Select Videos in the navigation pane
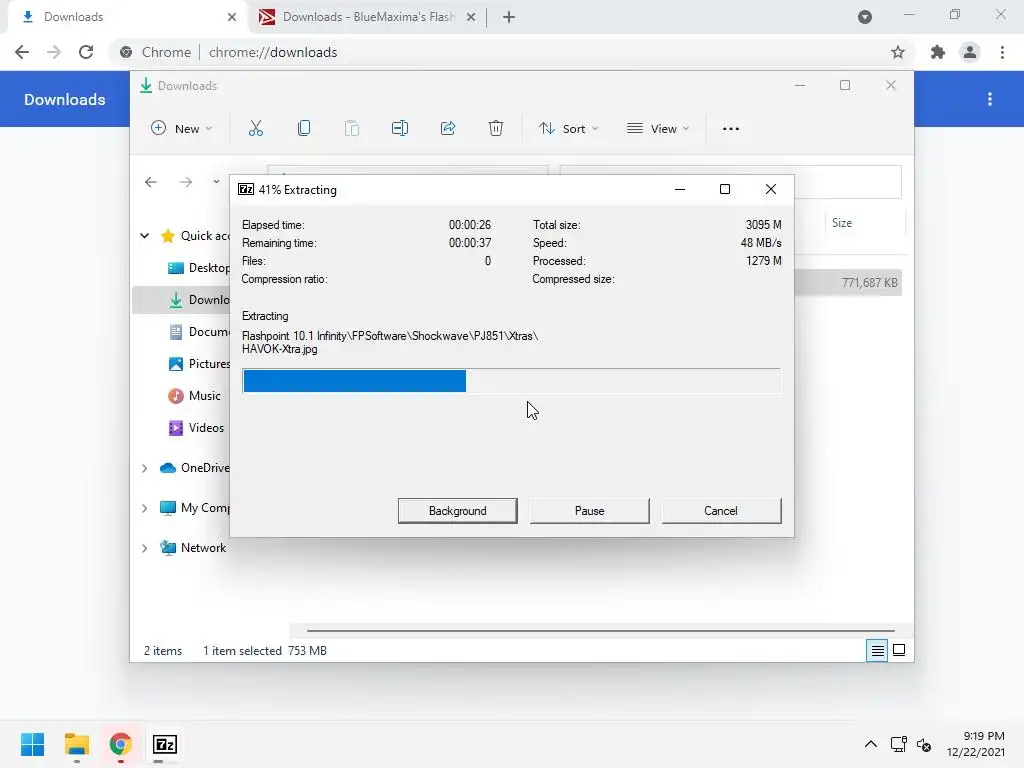 pyautogui.click(x=196, y=428)
